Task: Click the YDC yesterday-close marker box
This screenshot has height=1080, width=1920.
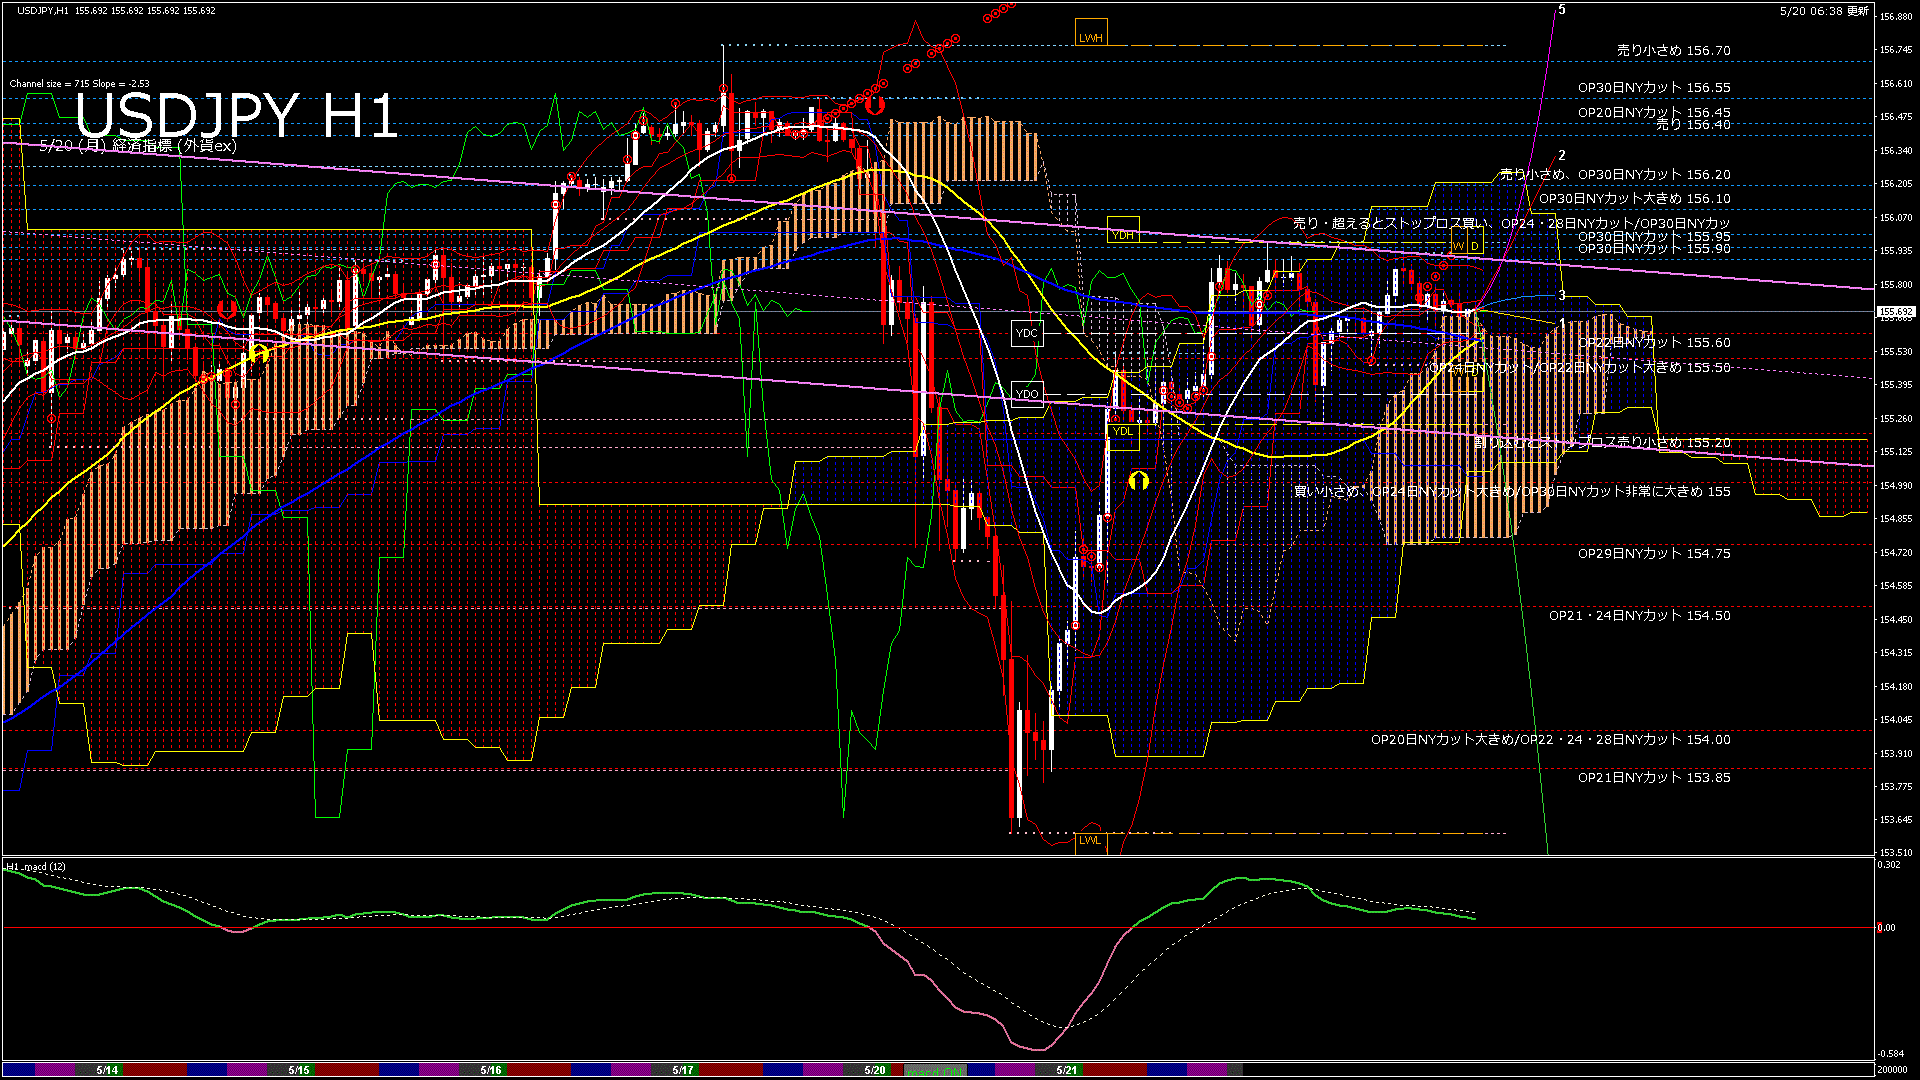Action: click(1027, 333)
